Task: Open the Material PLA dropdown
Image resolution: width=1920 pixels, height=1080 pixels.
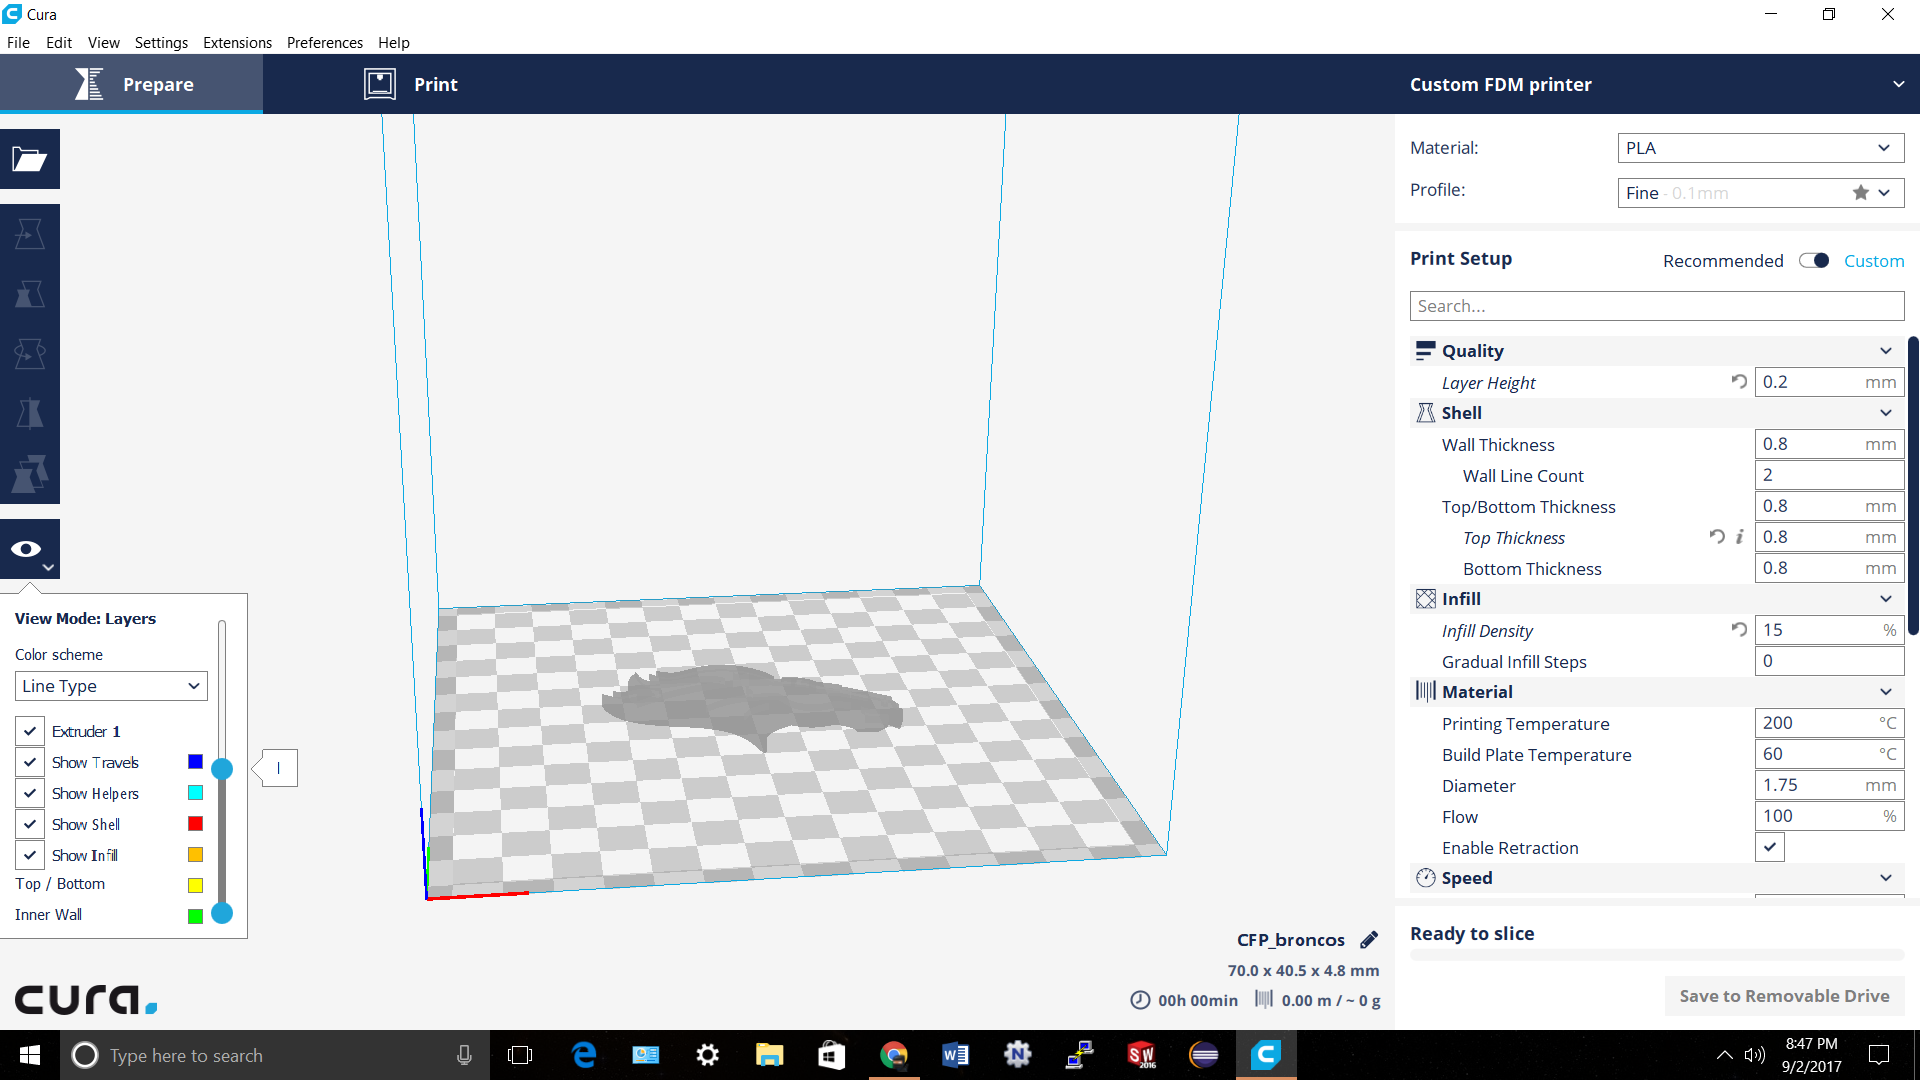Action: [x=1760, y=148]
